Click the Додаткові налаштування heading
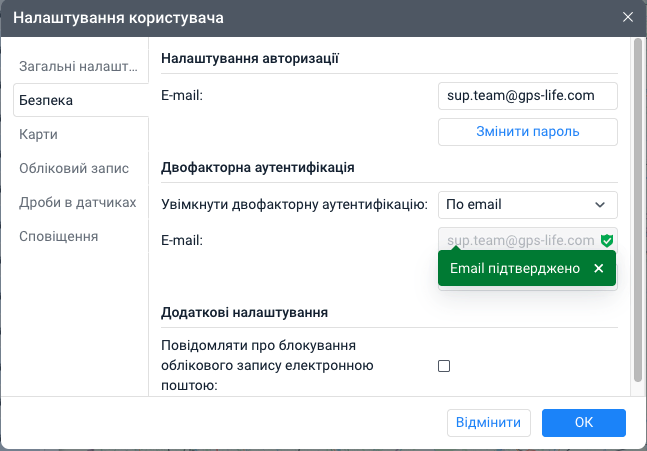The image size is (647, 451). tap(244, 312)
